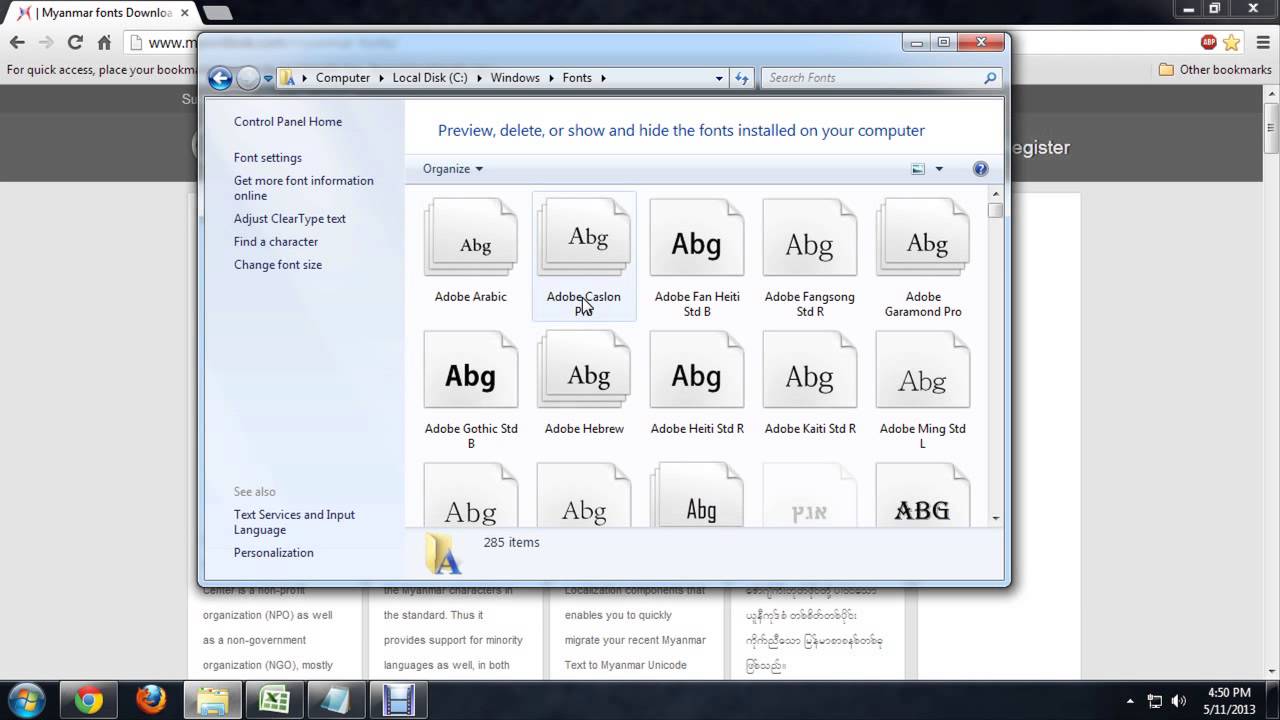Select the Adobe Arabic font icon
Viewport: 1280px width, 720px height.
[x=470, y=238]
